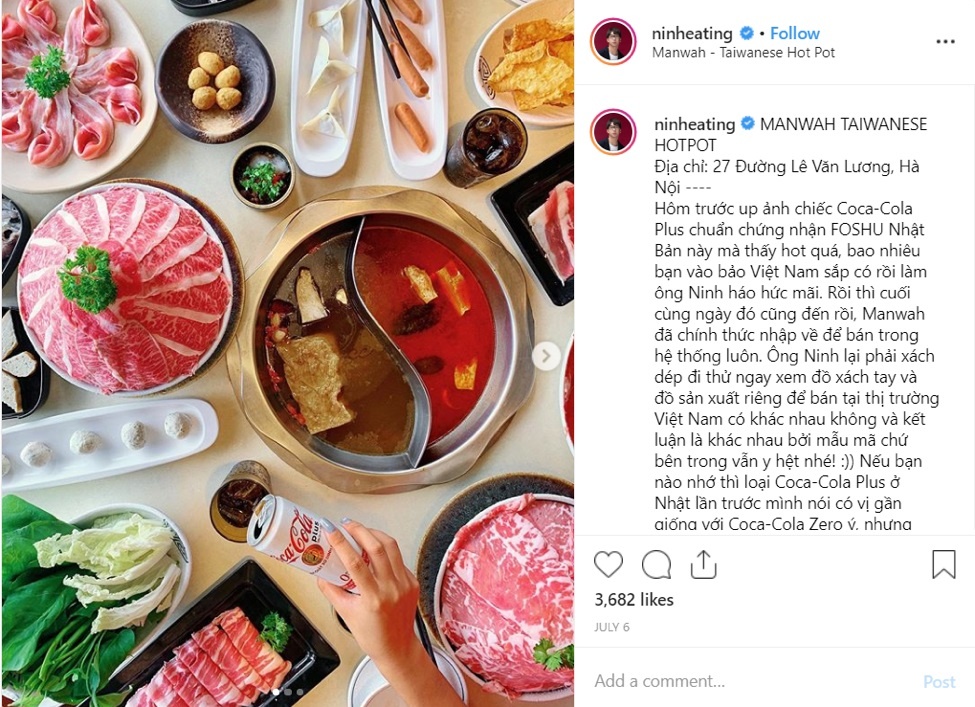This screenshot has height=707, width=975.
Task: Focus the Add a comment field
Action: (752, 681)
